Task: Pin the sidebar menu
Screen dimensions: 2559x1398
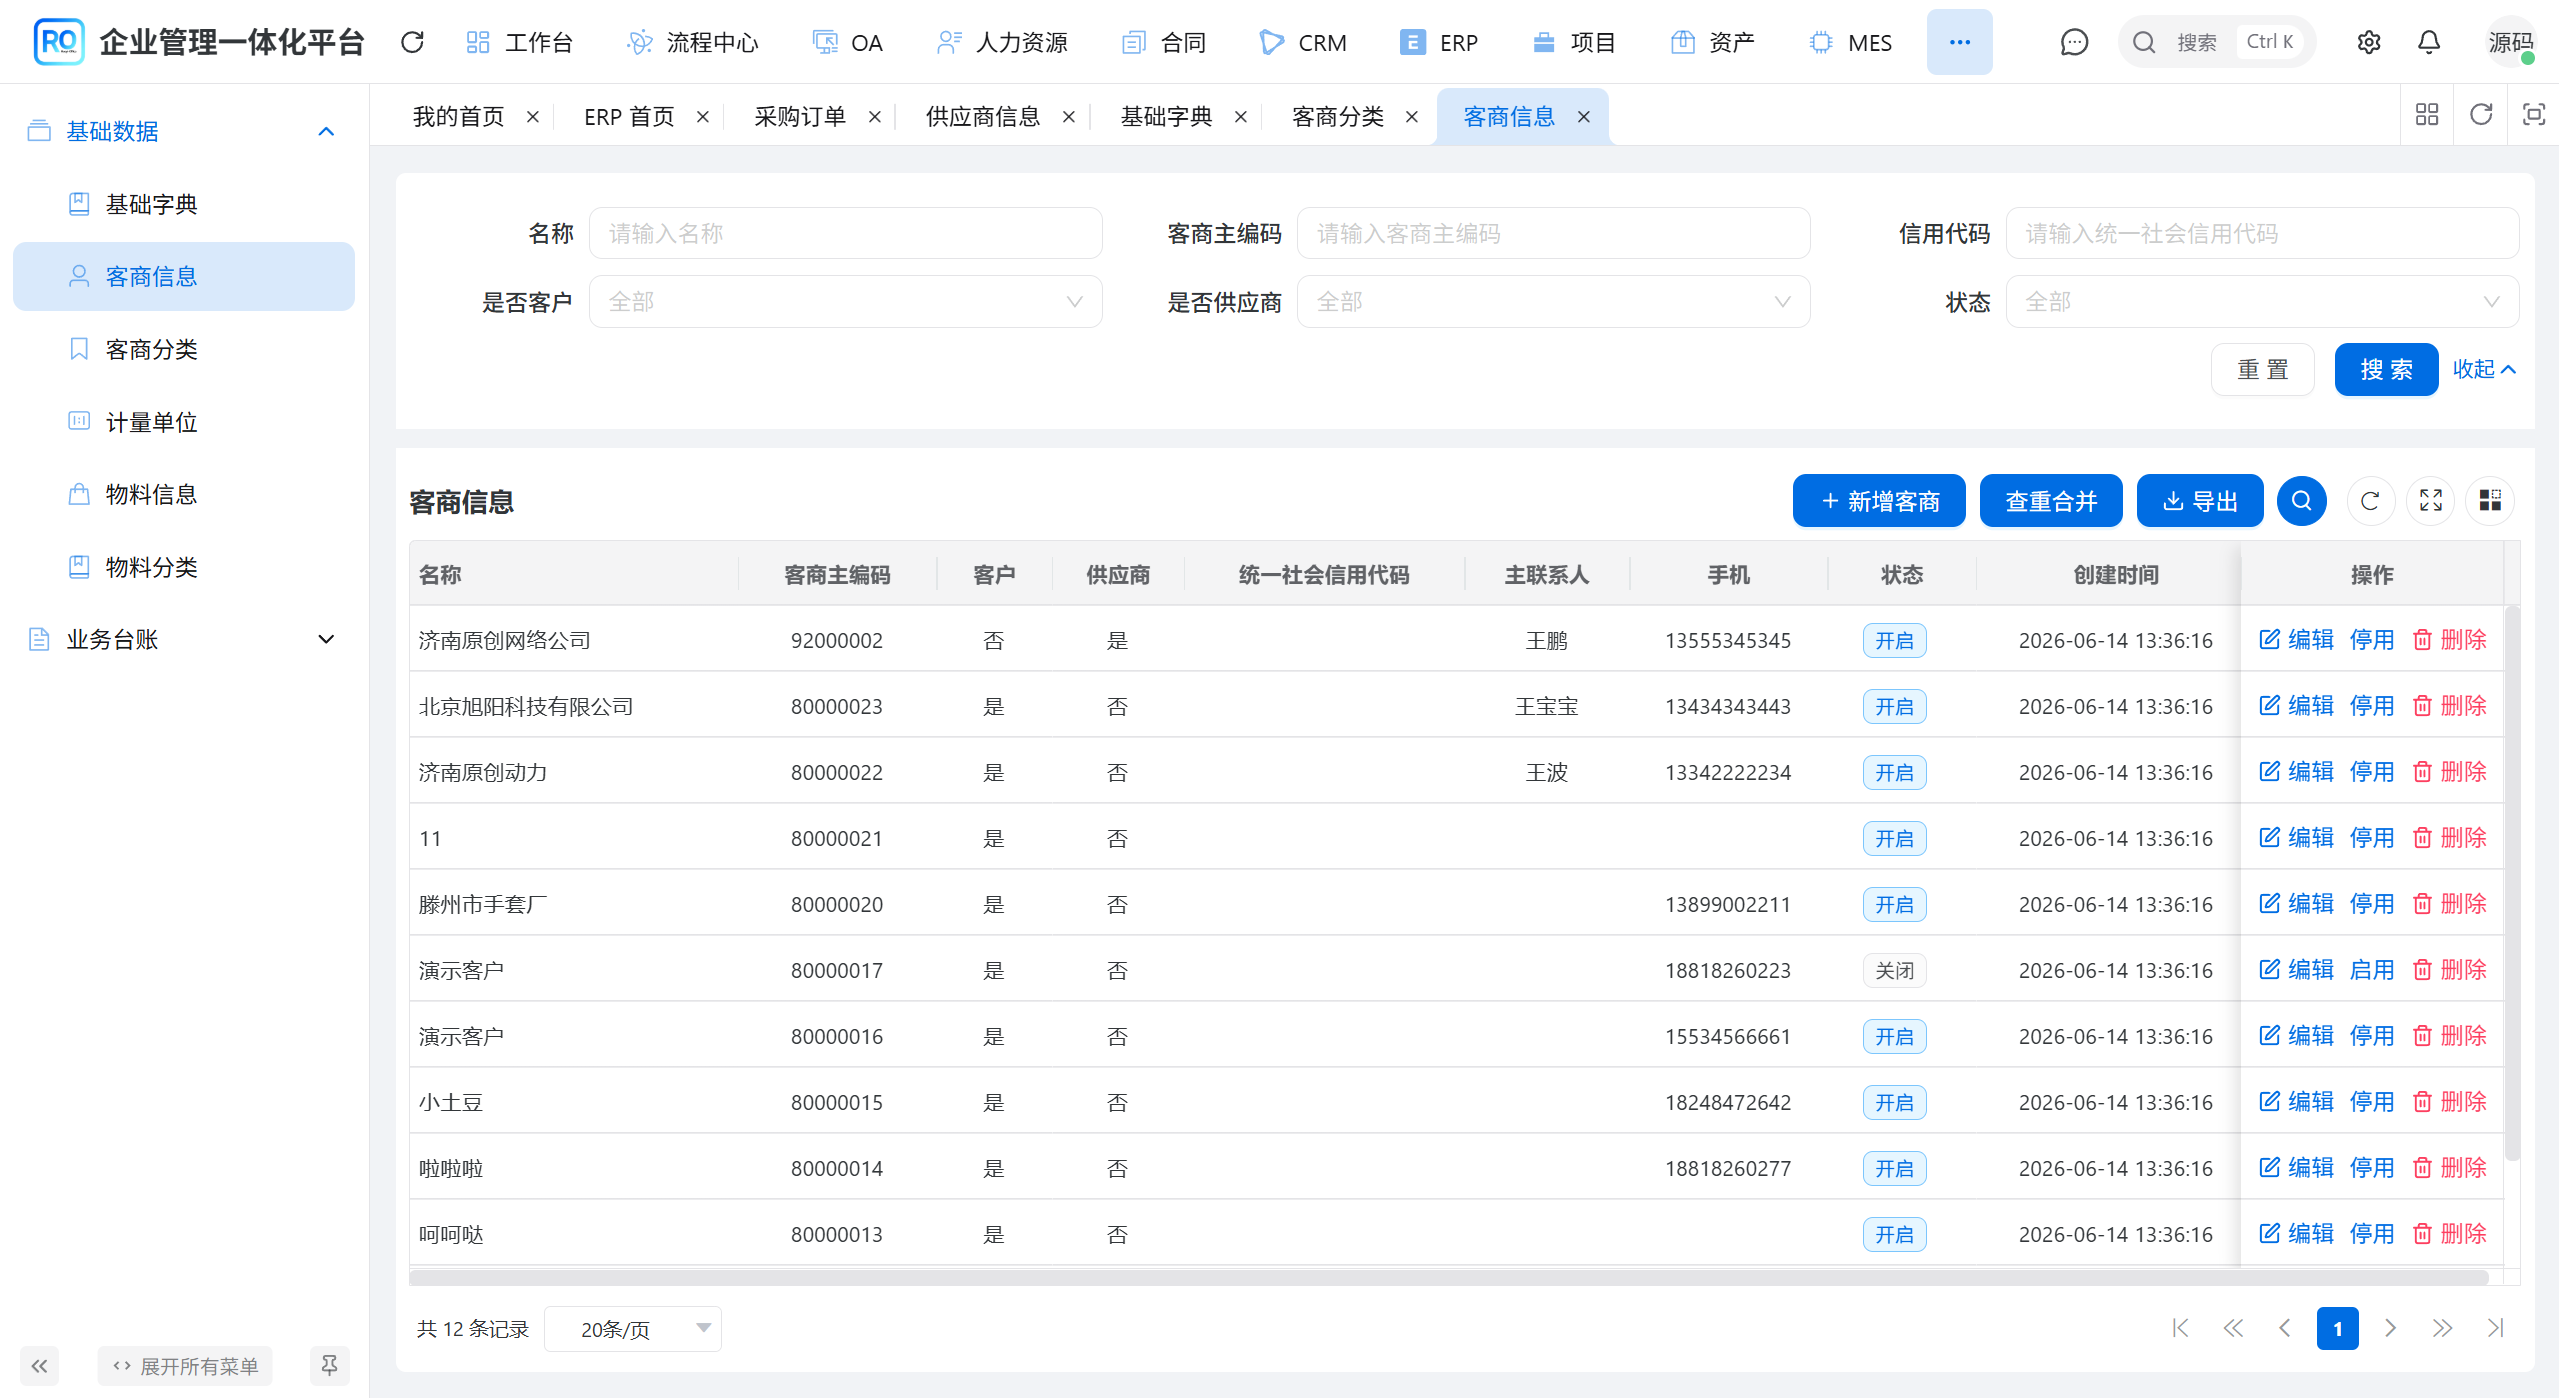Action: (329, 1366)
